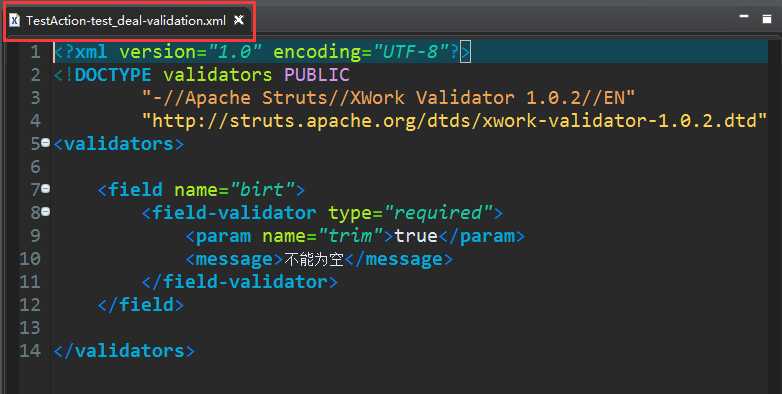Click line number 14 in the gutter
782x394 pixels.
[x=30, y=351]
